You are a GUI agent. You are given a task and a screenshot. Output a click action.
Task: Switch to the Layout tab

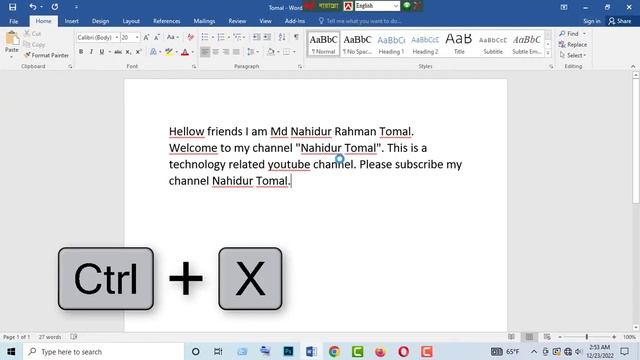131,21
